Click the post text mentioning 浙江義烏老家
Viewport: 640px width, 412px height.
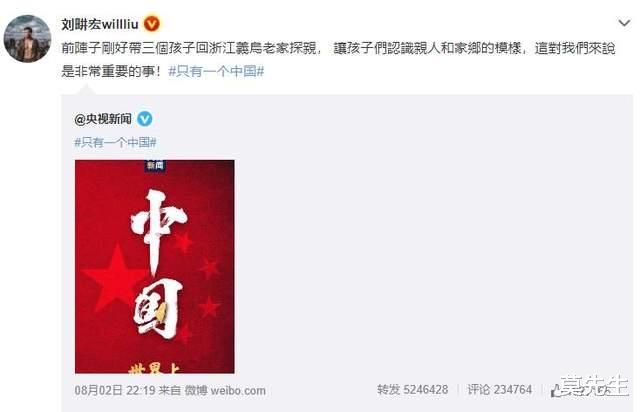[338, 60]
